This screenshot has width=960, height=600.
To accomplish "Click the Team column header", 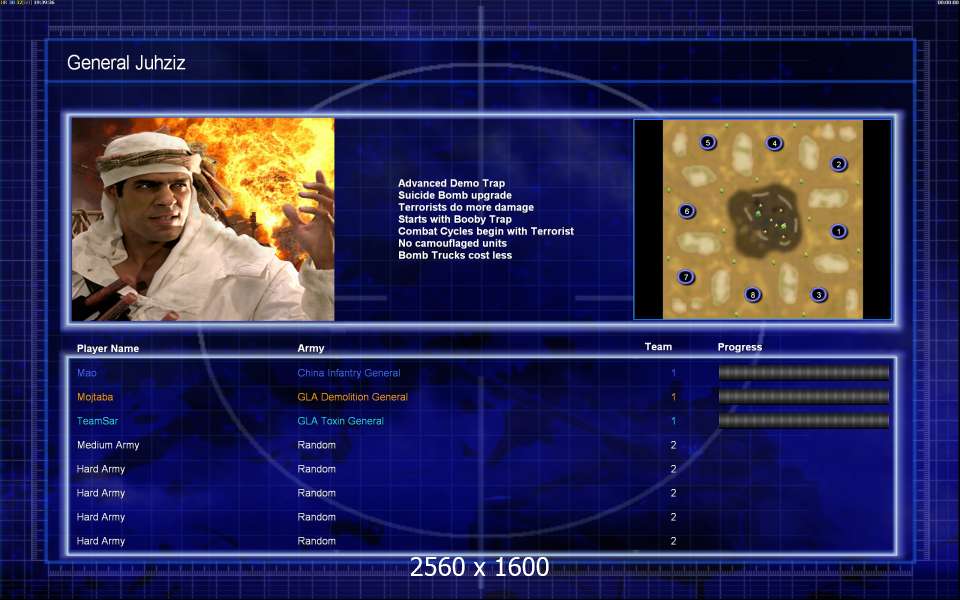I will click(x=658, y=347).
